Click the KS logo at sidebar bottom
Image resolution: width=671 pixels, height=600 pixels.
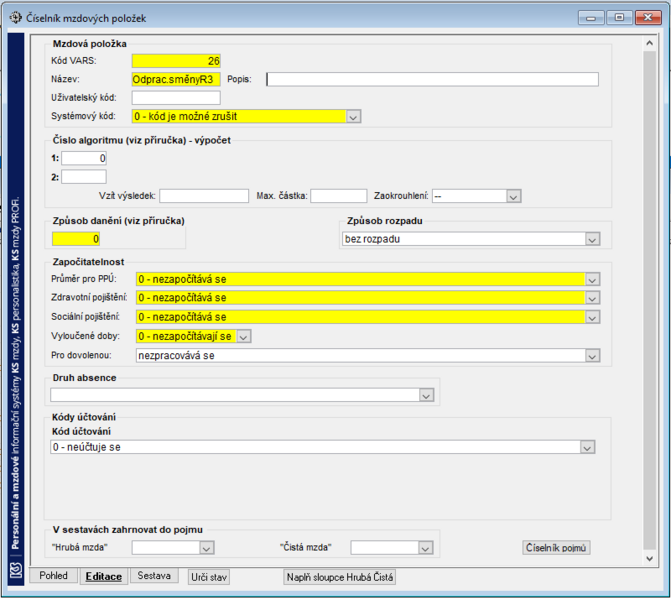pos(16,571)
